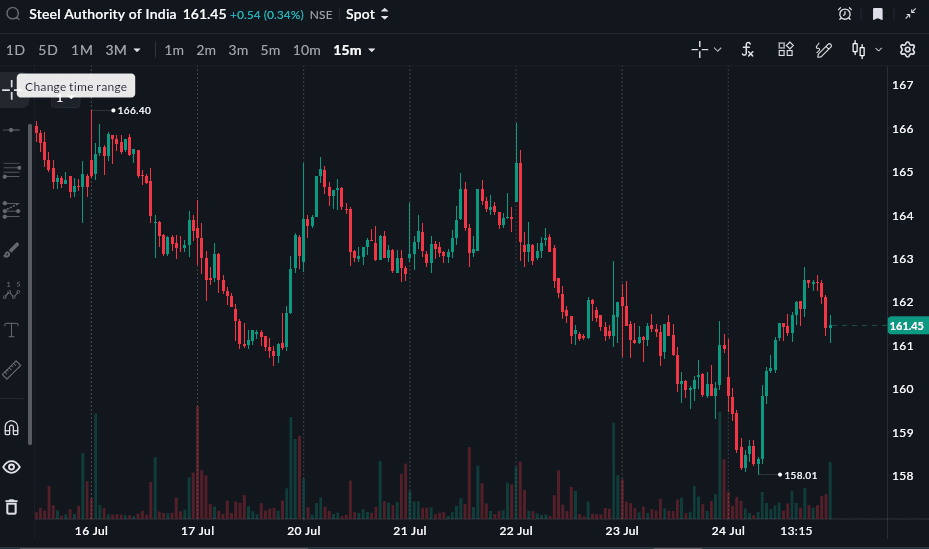Select the candlestick chart type icon
The height and width of the screenshot is (549, 929).
858,50
